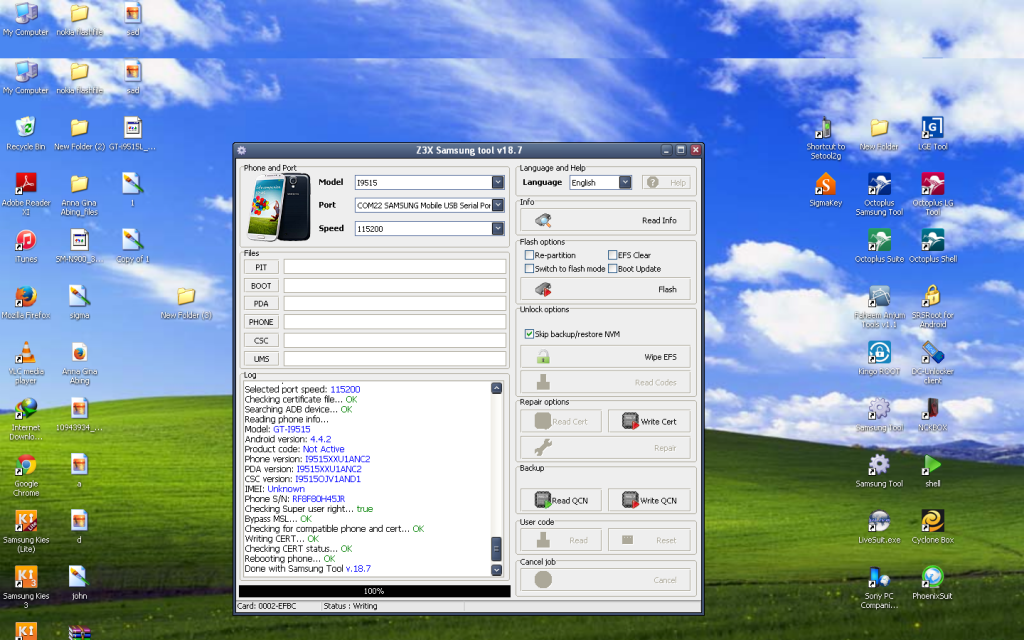Enable the EFS Clear checkbox

tap(612, 255)
